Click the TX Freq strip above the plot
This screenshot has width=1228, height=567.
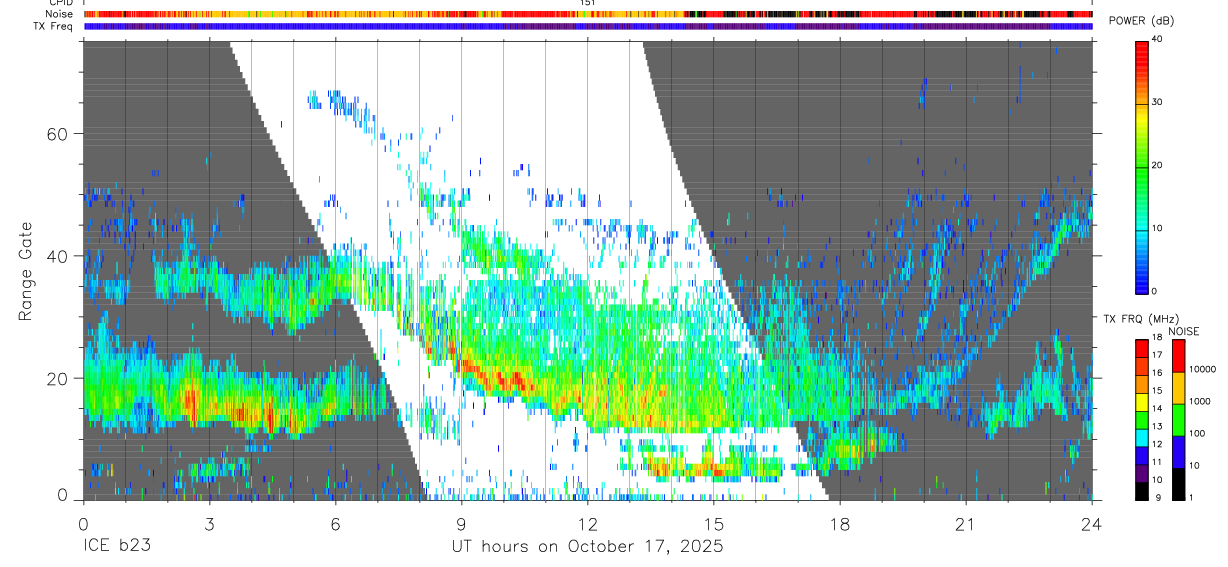(x=588, y=26)
